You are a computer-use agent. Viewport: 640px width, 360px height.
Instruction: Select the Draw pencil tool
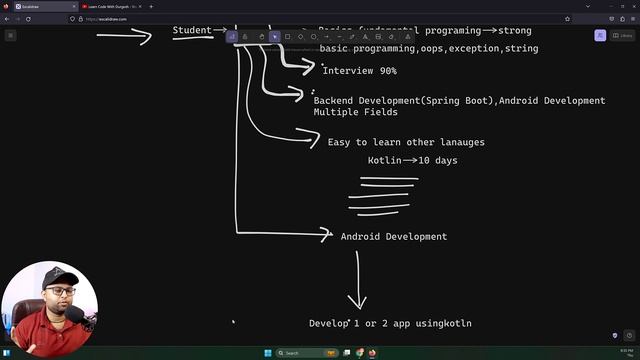point(352,37)
